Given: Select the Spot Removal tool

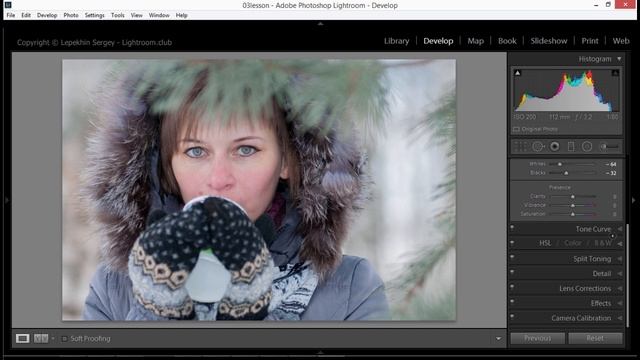Looking at the screenshot, I should 538,147.
